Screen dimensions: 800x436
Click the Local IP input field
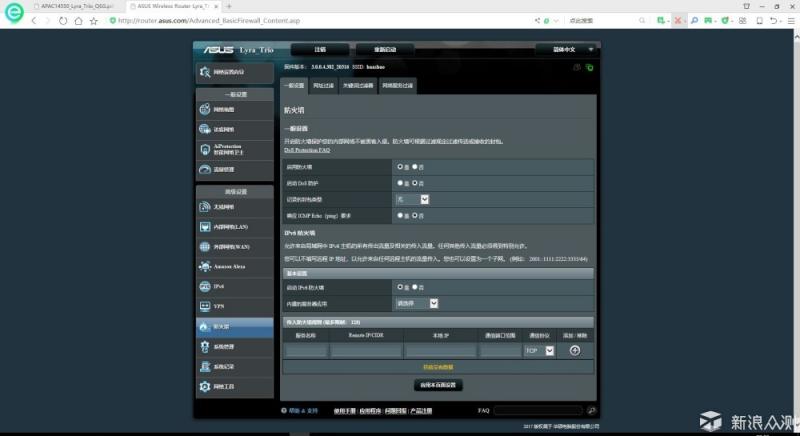tap(441, 351)
